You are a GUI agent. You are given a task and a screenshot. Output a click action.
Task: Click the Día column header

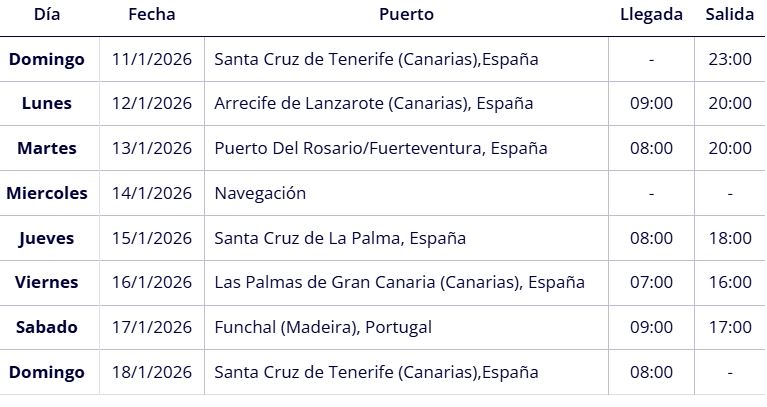point(47,15)
